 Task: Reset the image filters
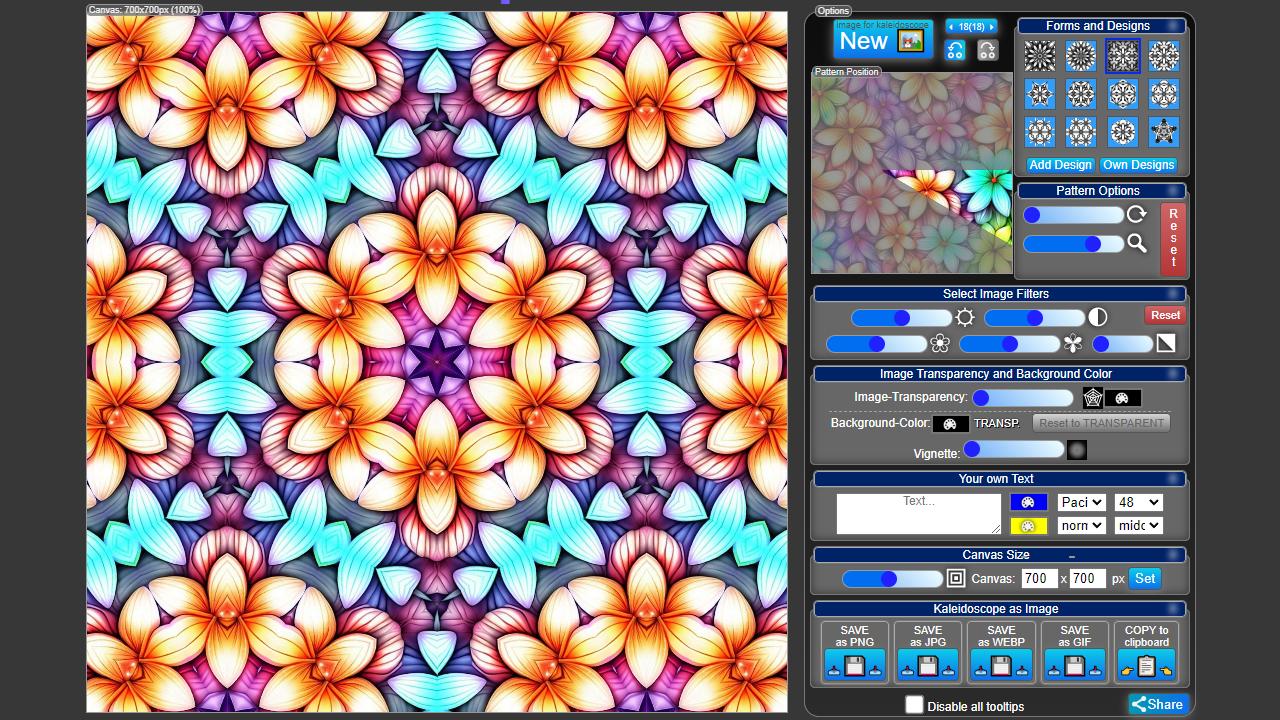coord(1165,315)
